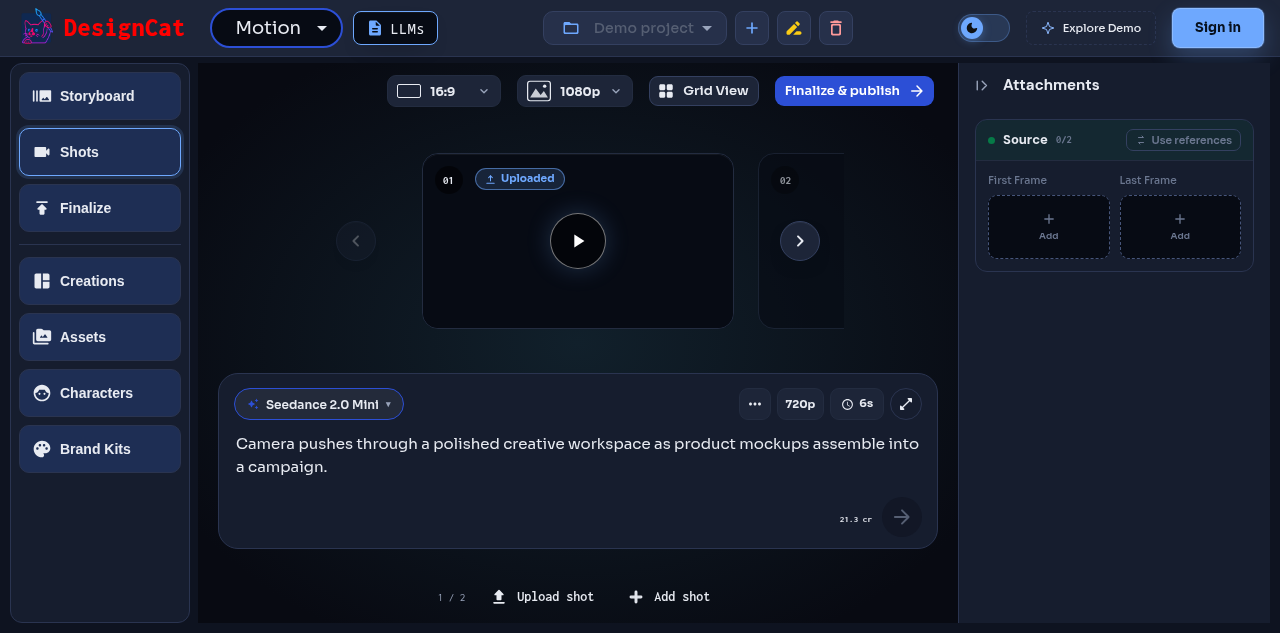
Task: Open the 1080p resolution dropdown
Action: pos(575,91)
